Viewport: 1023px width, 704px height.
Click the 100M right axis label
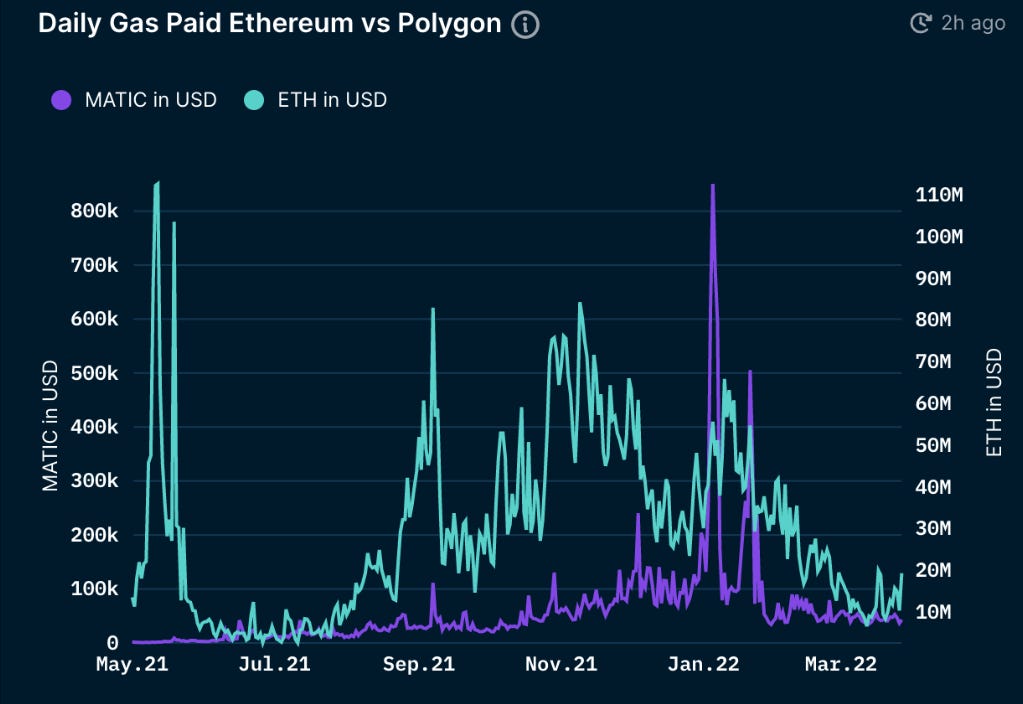(x=939, y=236)
